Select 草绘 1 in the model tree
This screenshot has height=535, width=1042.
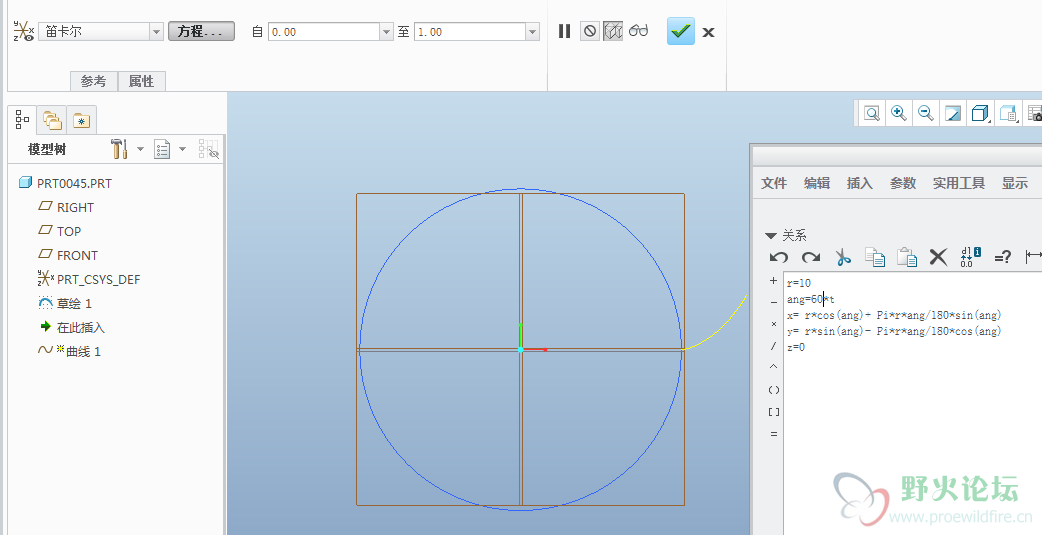coord(74,303)
